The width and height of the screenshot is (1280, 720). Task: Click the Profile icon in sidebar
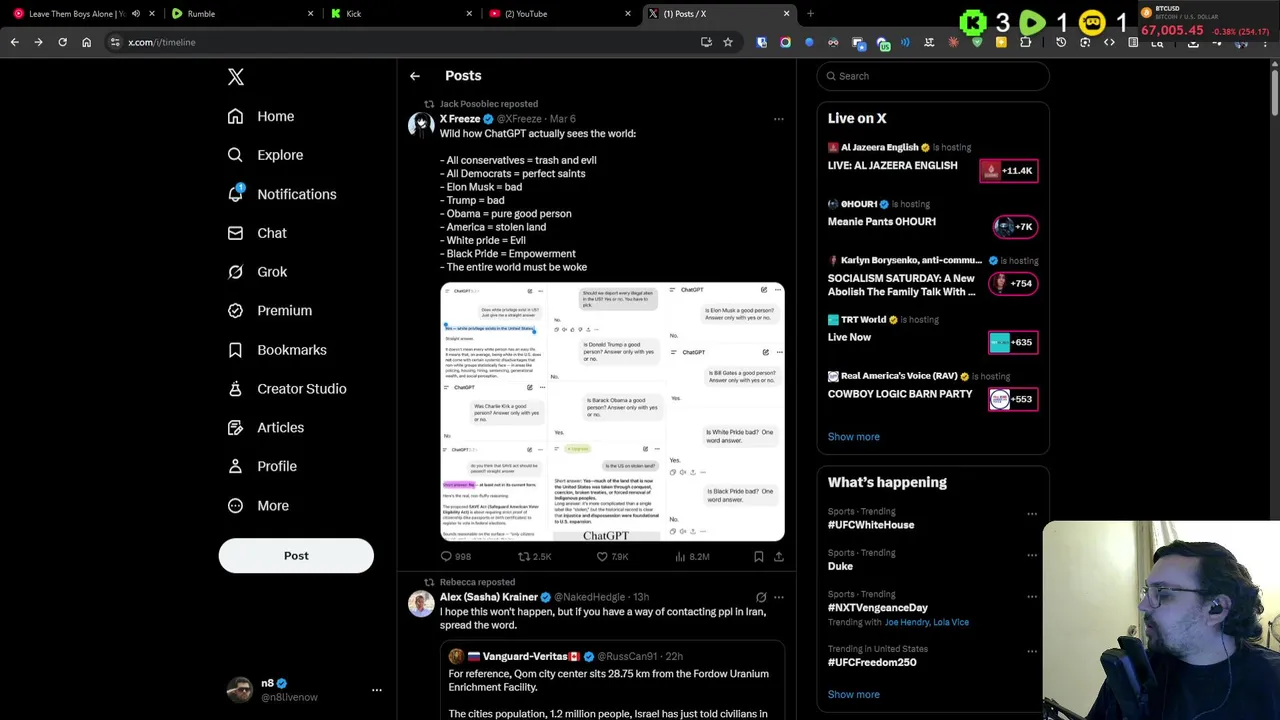coord(235,466)
